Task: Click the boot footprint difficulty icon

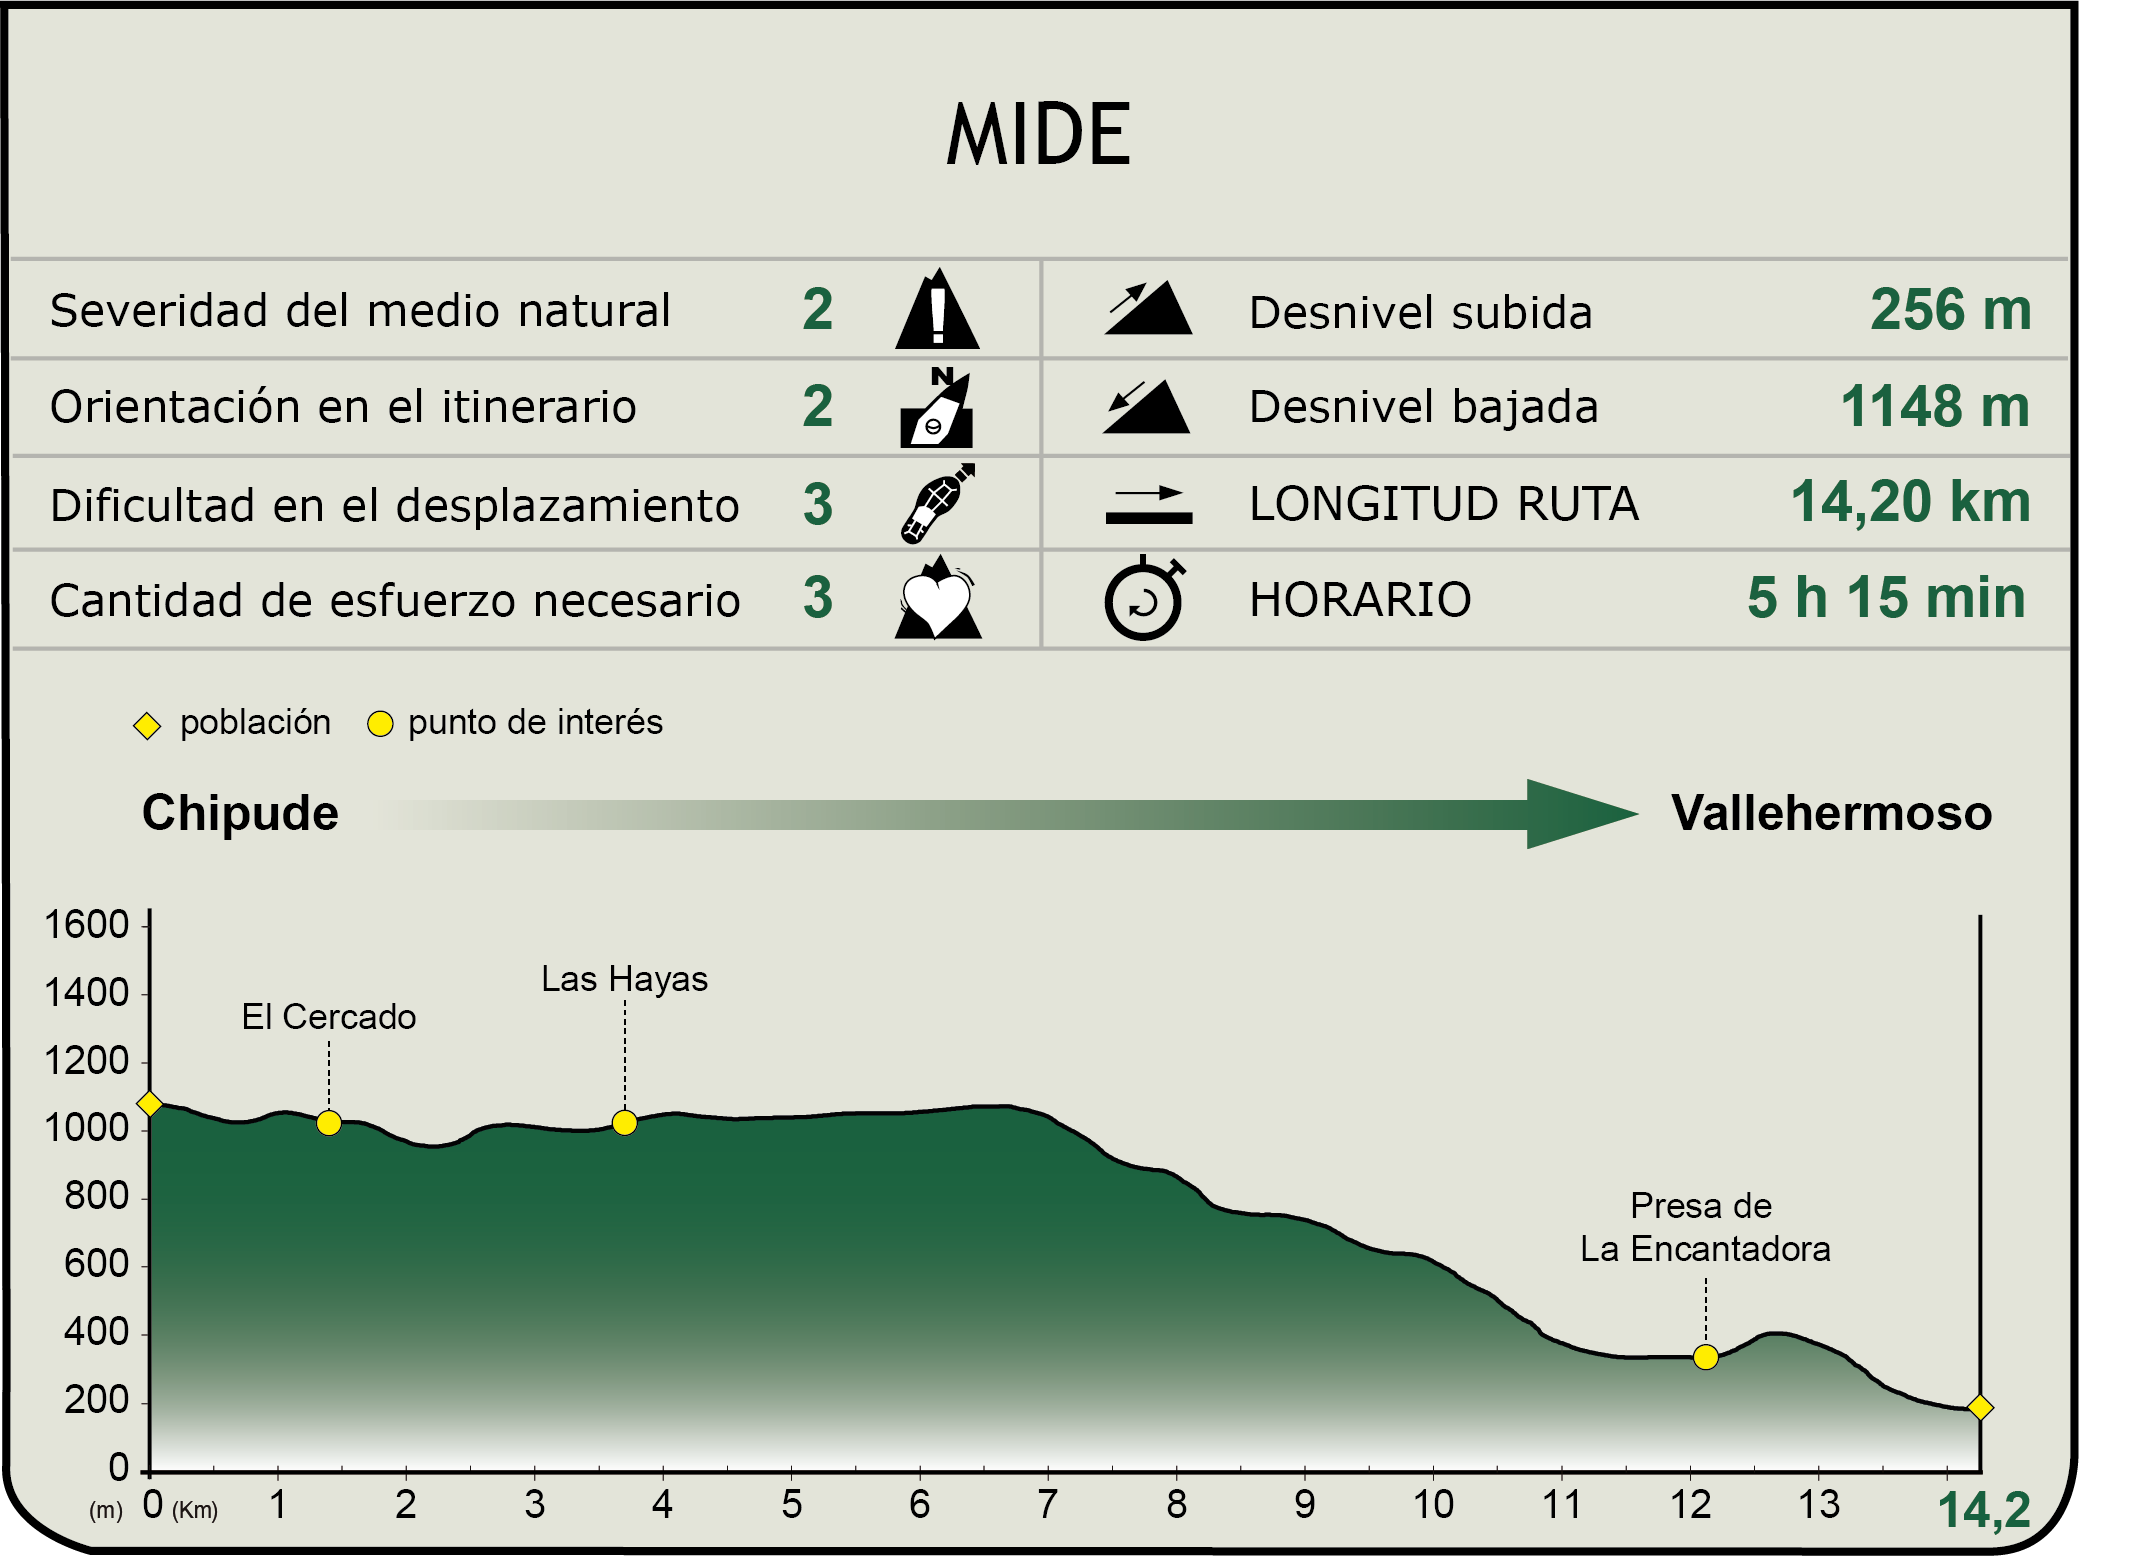Action: pos(937,503)
